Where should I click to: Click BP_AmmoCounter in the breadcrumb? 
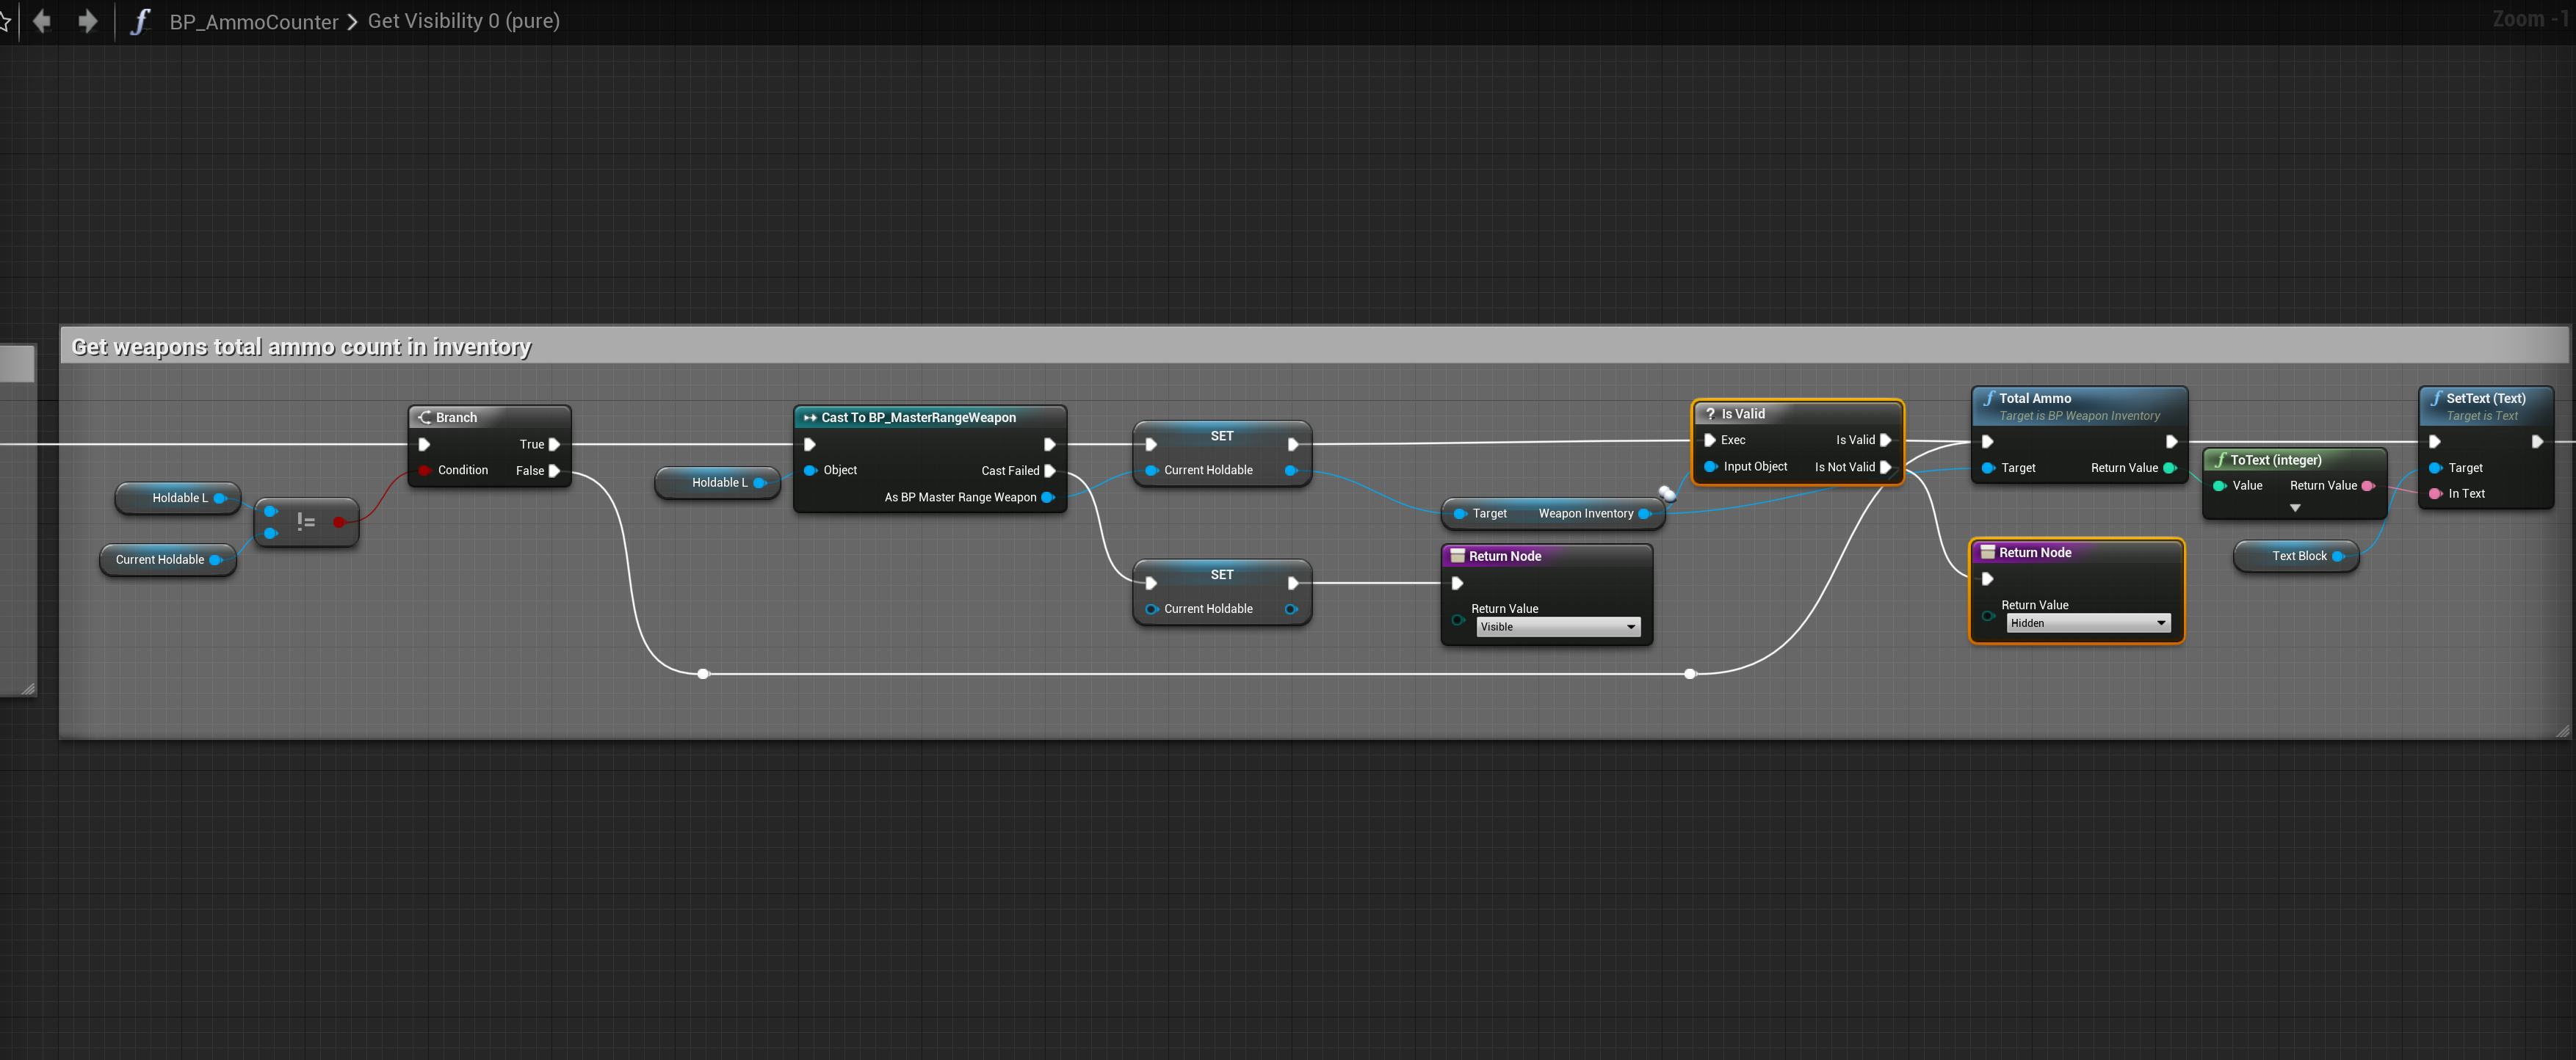pyautogui.click(x=254, y=21)
